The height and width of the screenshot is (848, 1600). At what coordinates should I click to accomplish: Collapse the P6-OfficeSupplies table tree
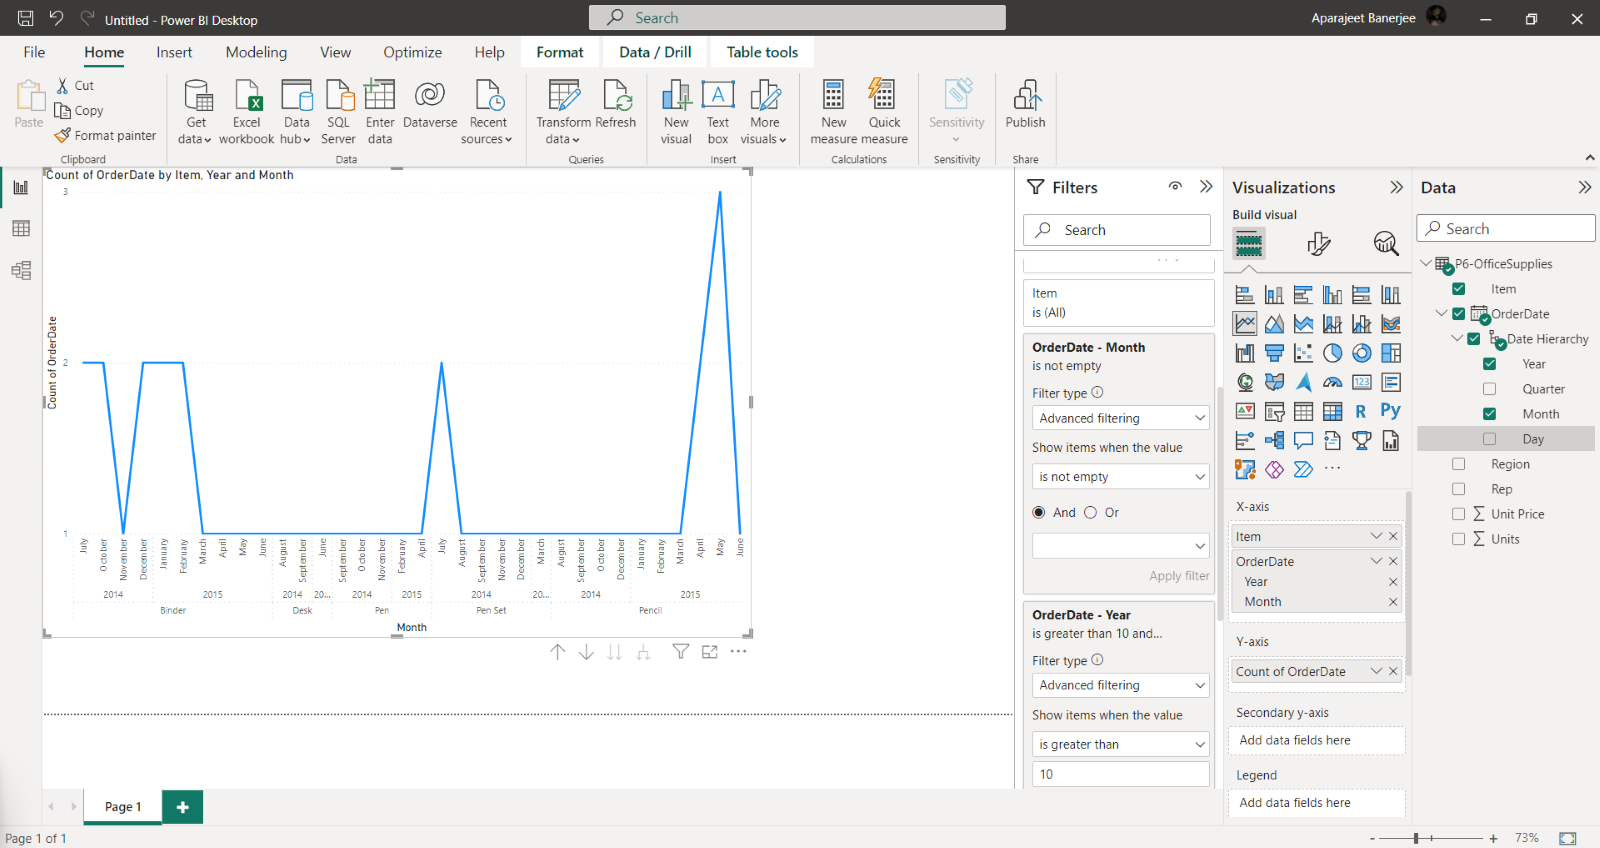coord(1426,264)
